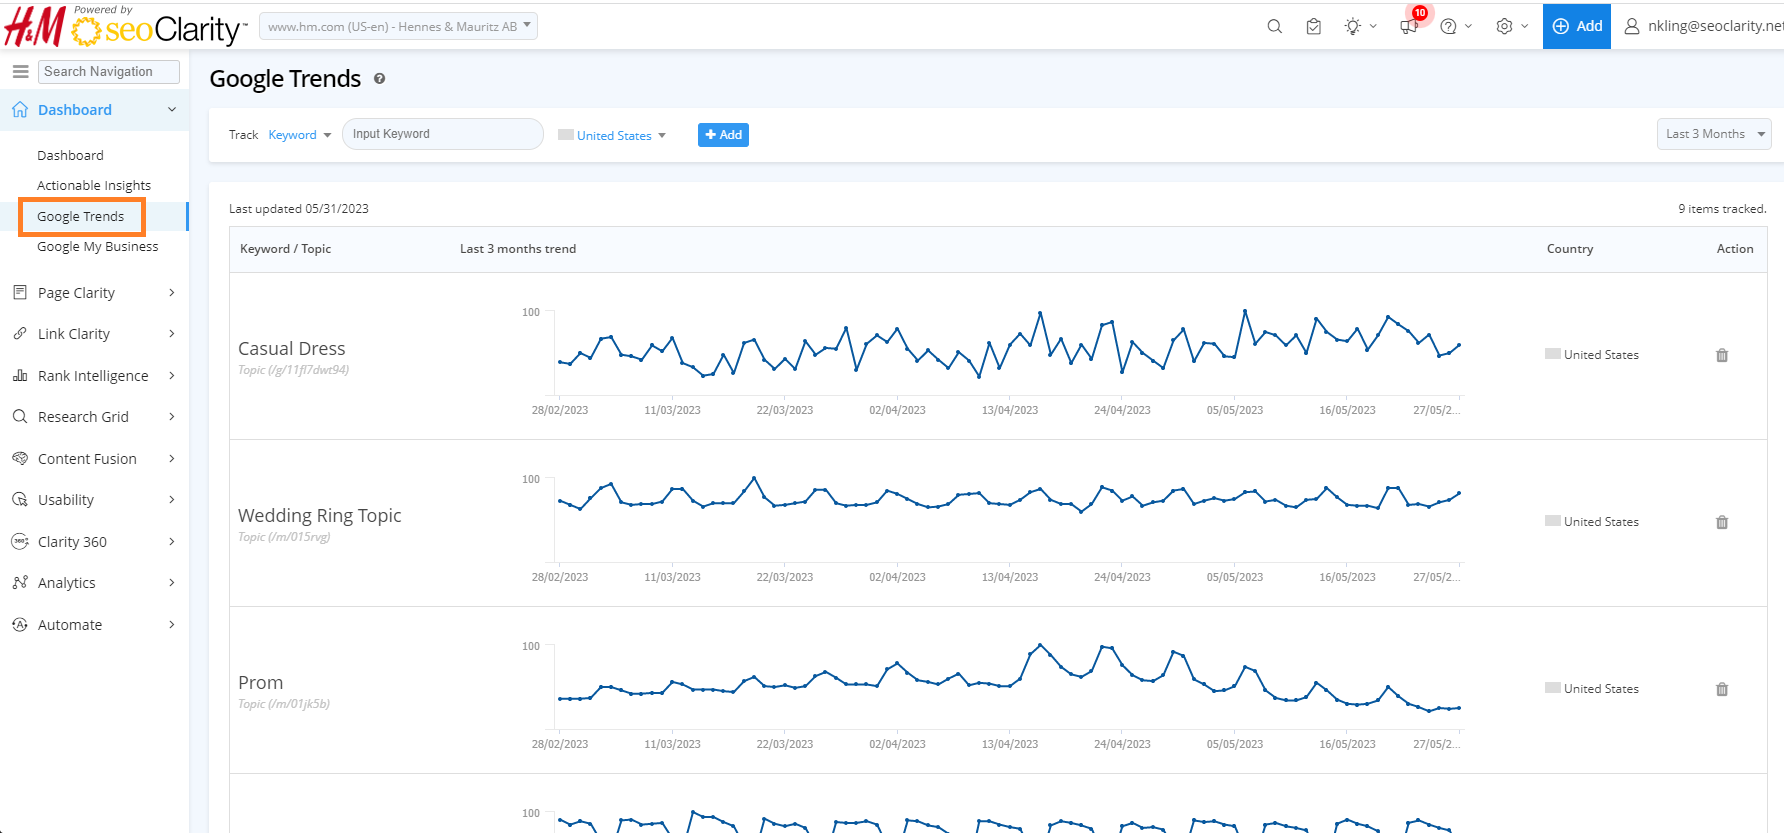The height and width of the screenshot is (833, 1784).
Task: Open the Last 3 Months date range dropdown
Action: click(x=1713, y=134)
